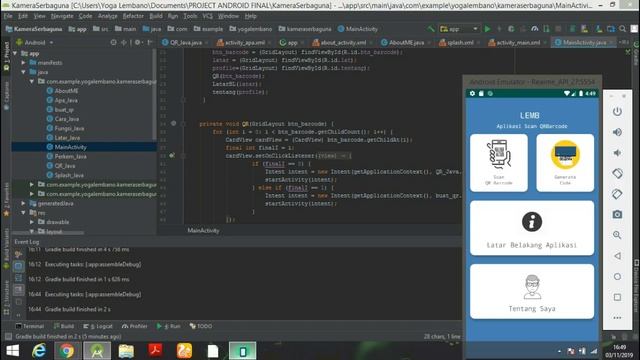Viewport: 640px width, 360px height.
Task: Open the Build menu
Action: tap(156, 16)
